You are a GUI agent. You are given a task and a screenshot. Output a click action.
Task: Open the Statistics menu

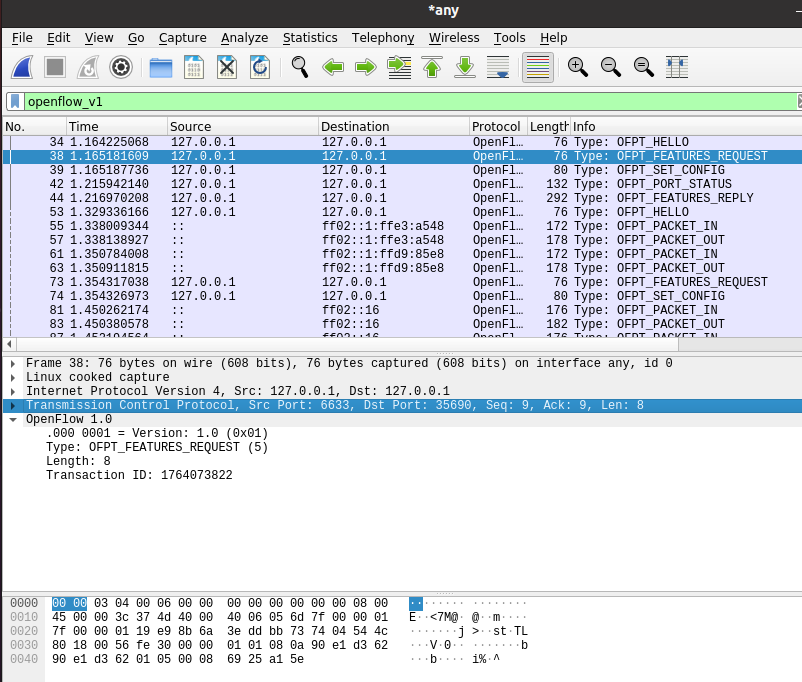click(x=310, y=38)
